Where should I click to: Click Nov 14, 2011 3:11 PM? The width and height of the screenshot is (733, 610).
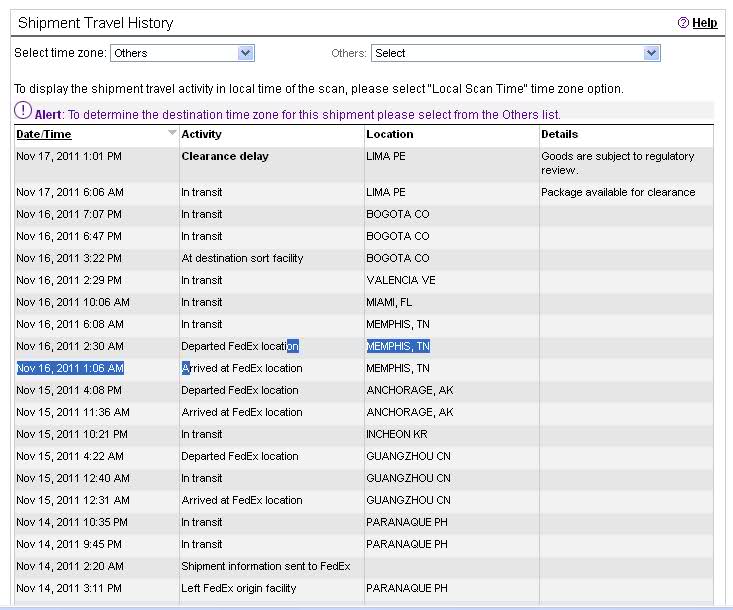pyautogui.click(x=69, y=588)
